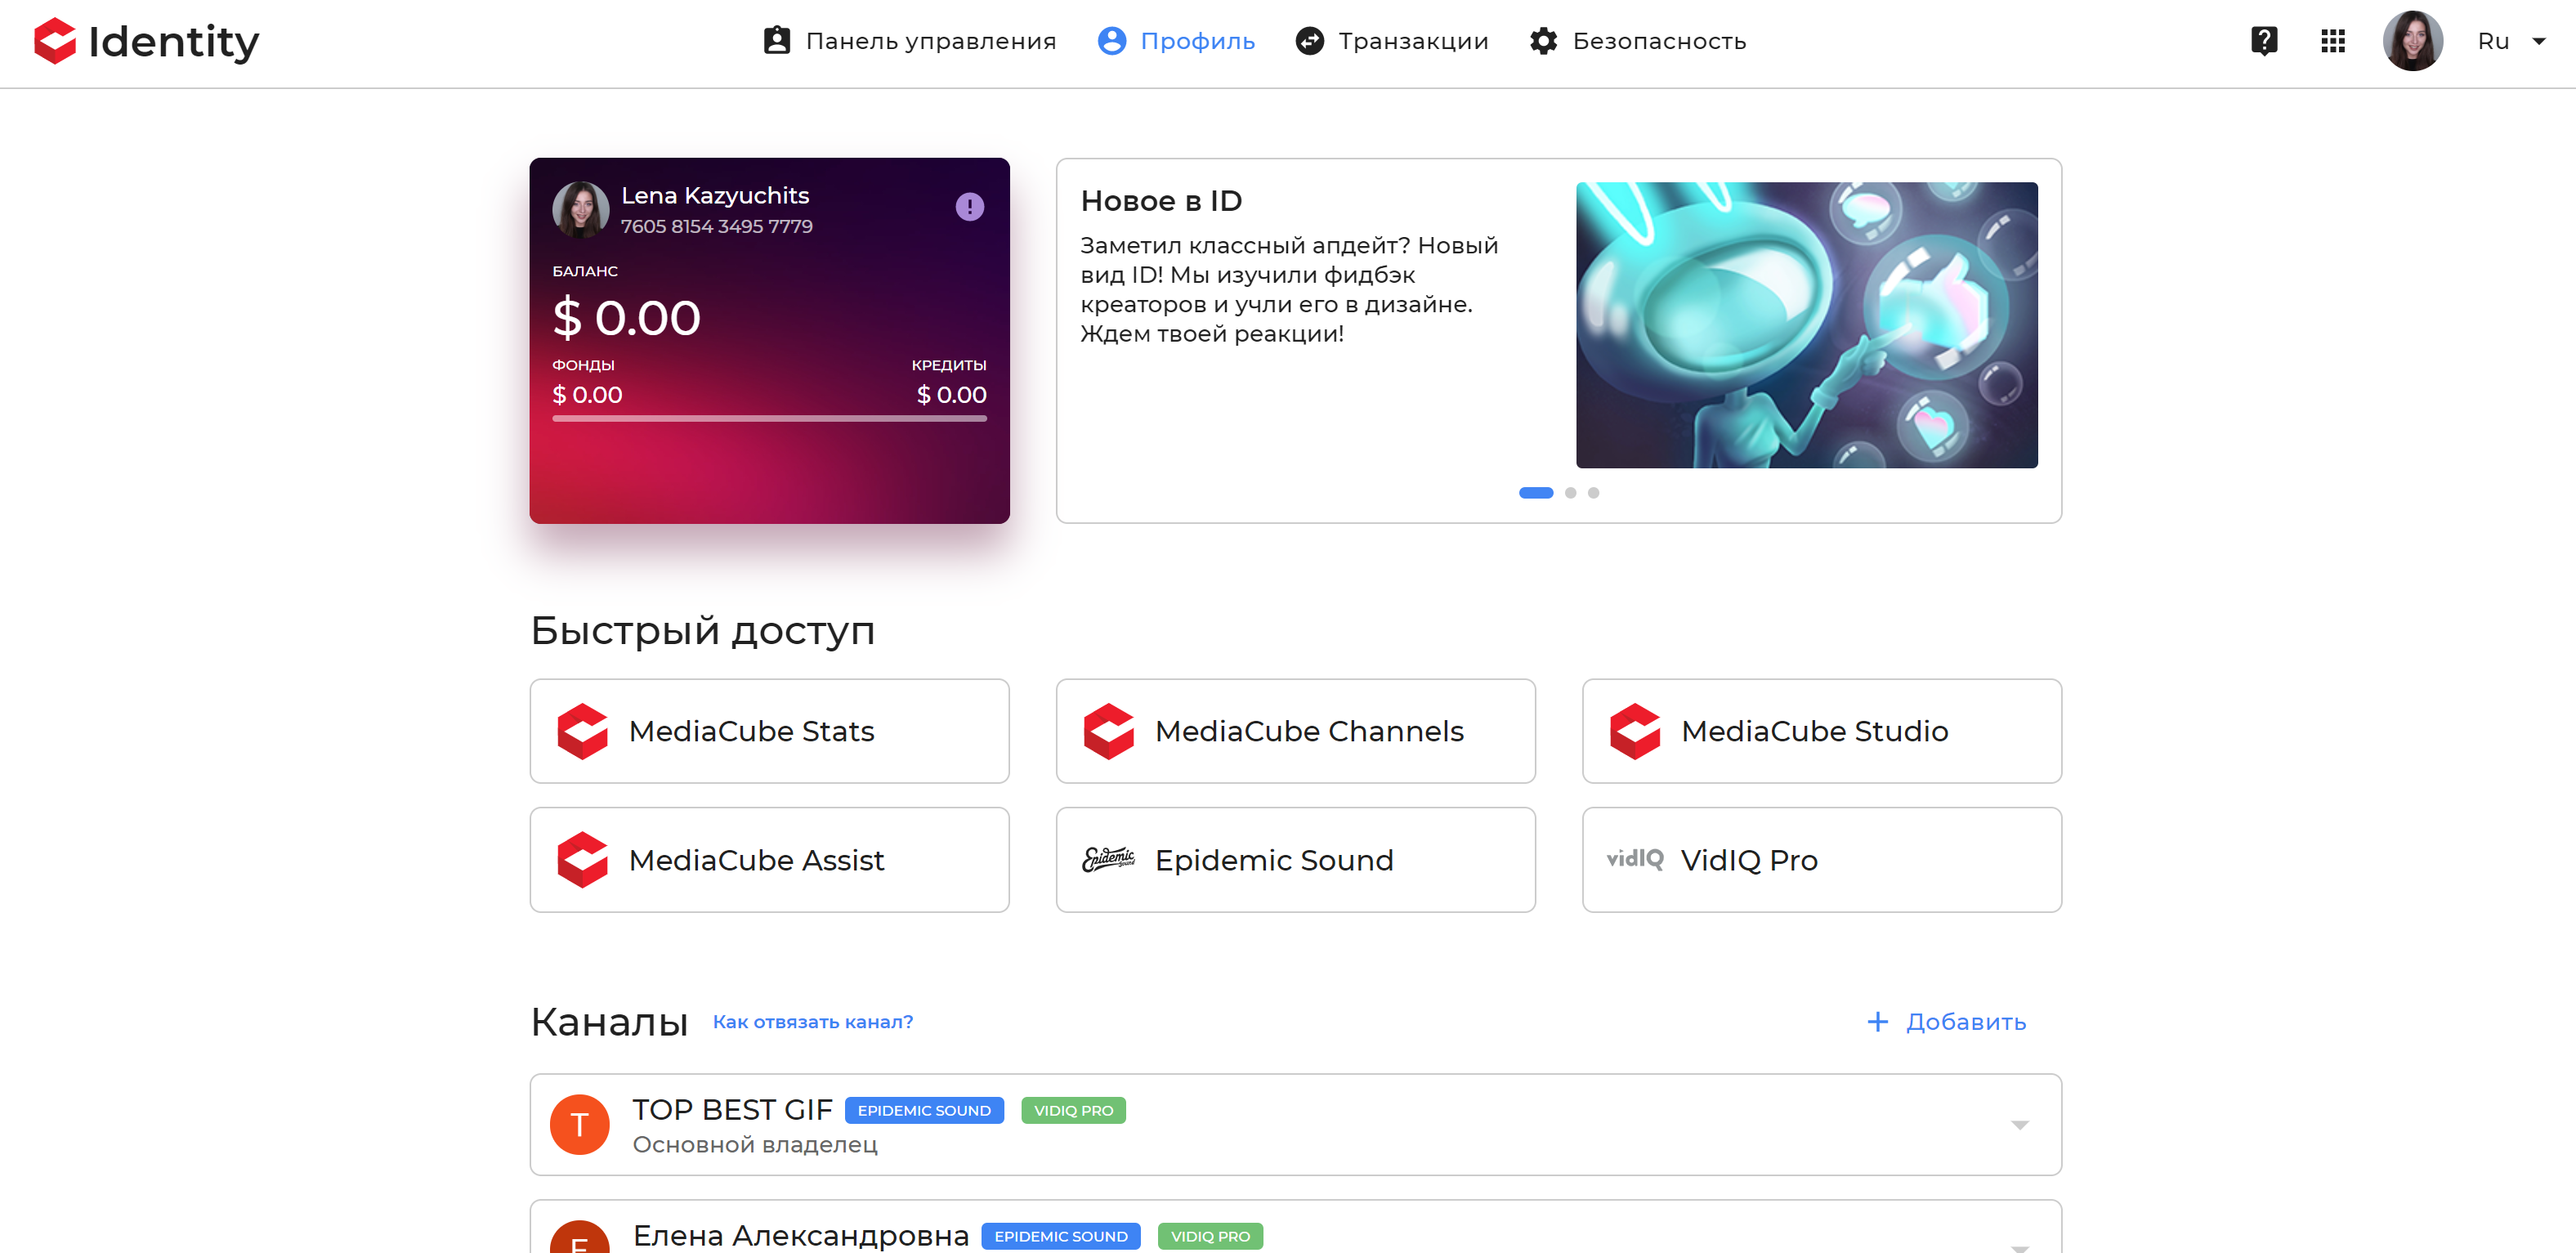
Task: Open MediaCube Studio quick access card
Action: tap(1822, 731)
